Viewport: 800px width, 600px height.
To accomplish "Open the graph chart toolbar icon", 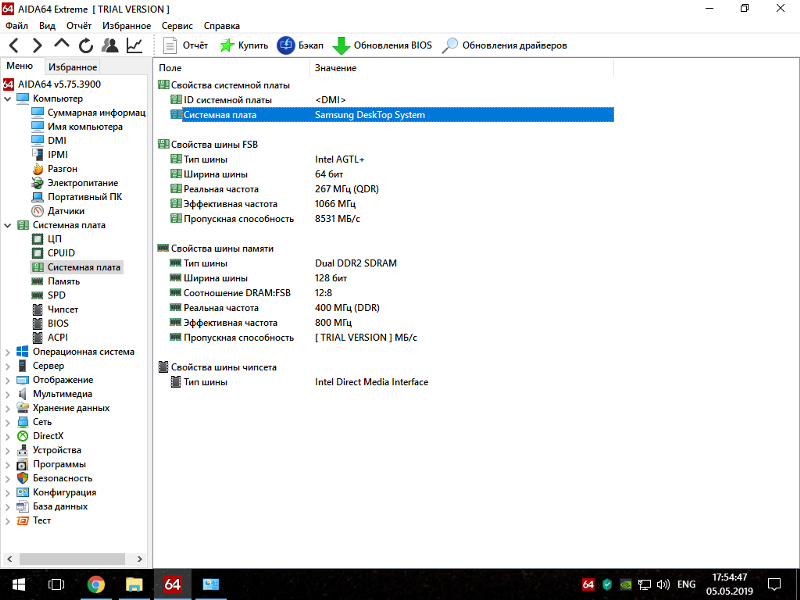I will (x=134, y=46).
